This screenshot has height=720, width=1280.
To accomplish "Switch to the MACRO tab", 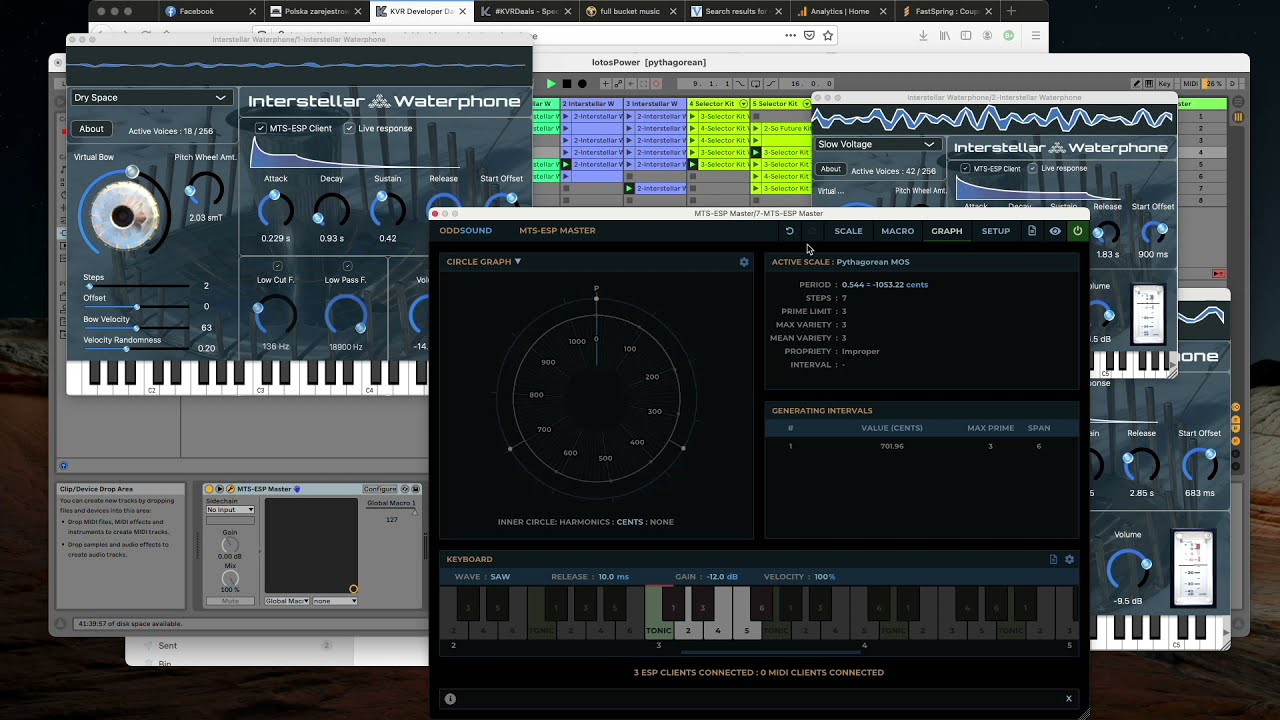I will point(897,231).
